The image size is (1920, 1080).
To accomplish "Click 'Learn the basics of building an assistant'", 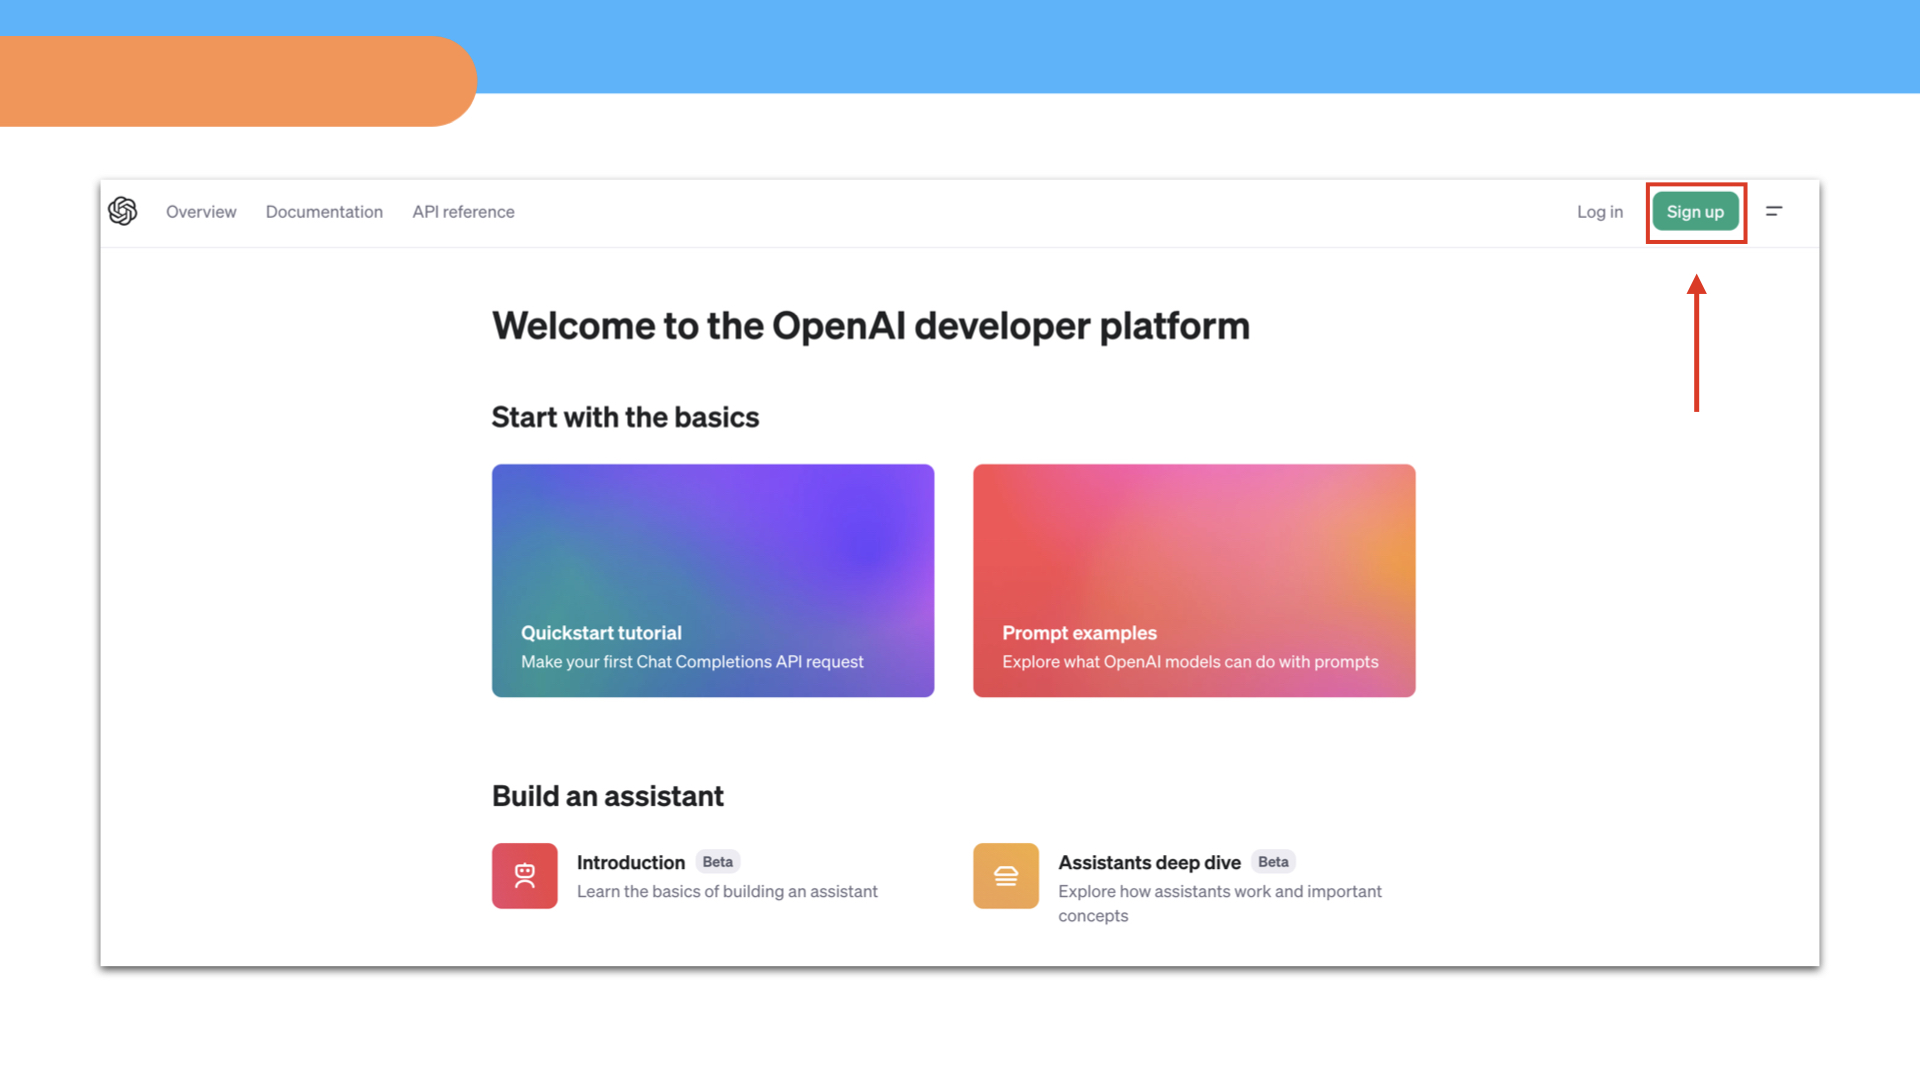I will point(727,891).
